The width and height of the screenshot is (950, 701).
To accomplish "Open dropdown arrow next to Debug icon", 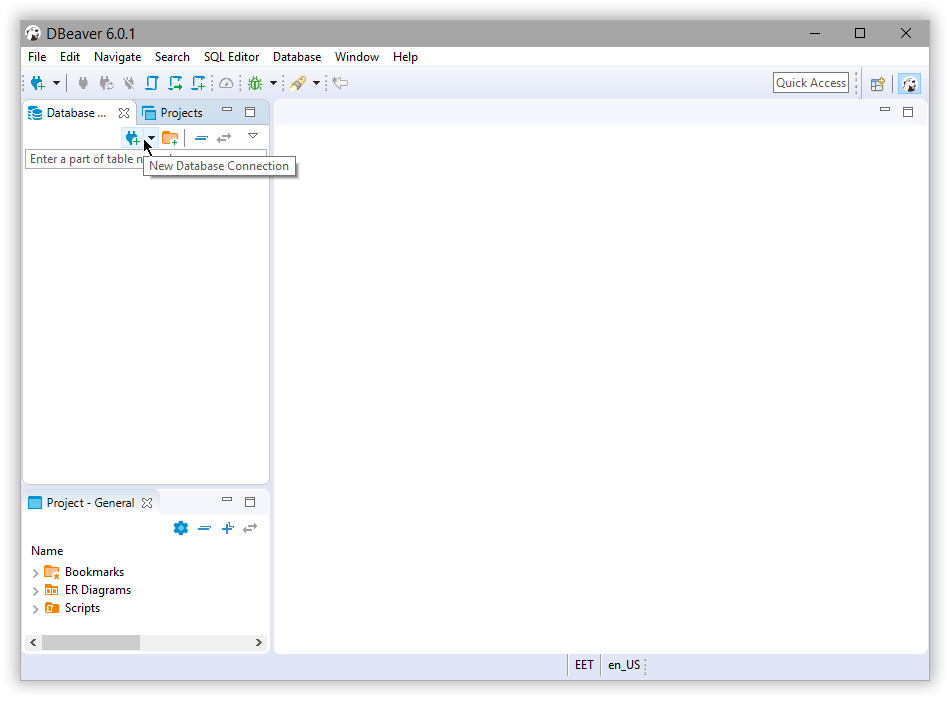I will (x=272, y=83).
